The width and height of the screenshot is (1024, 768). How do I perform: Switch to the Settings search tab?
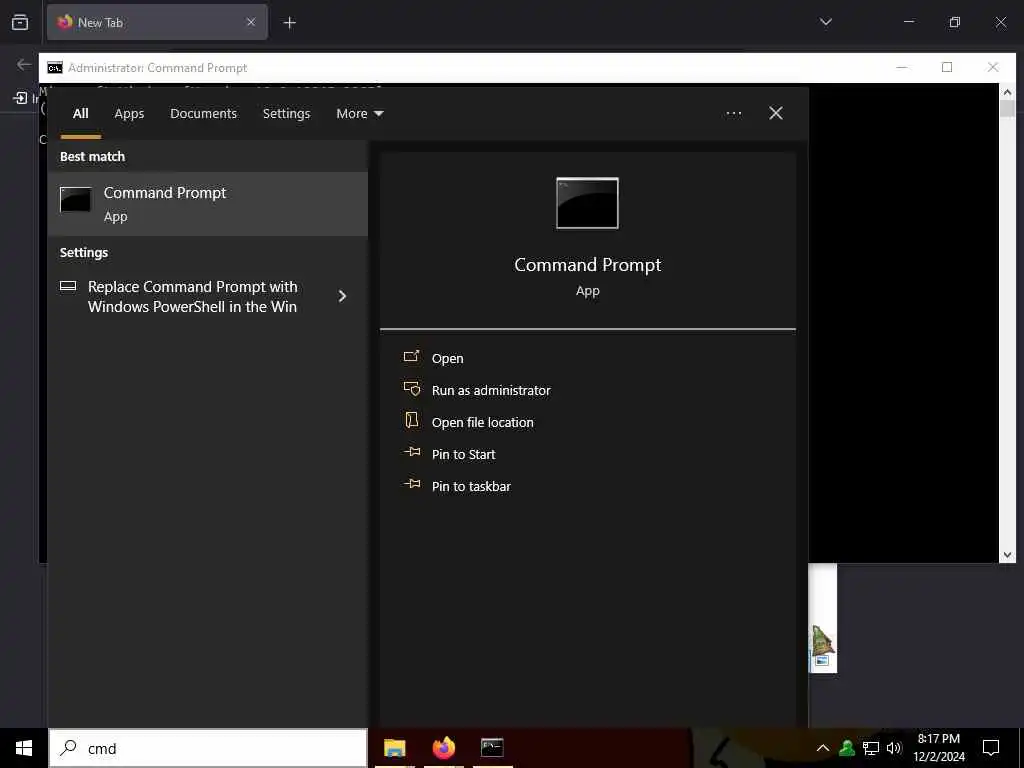tap(286, 114)
